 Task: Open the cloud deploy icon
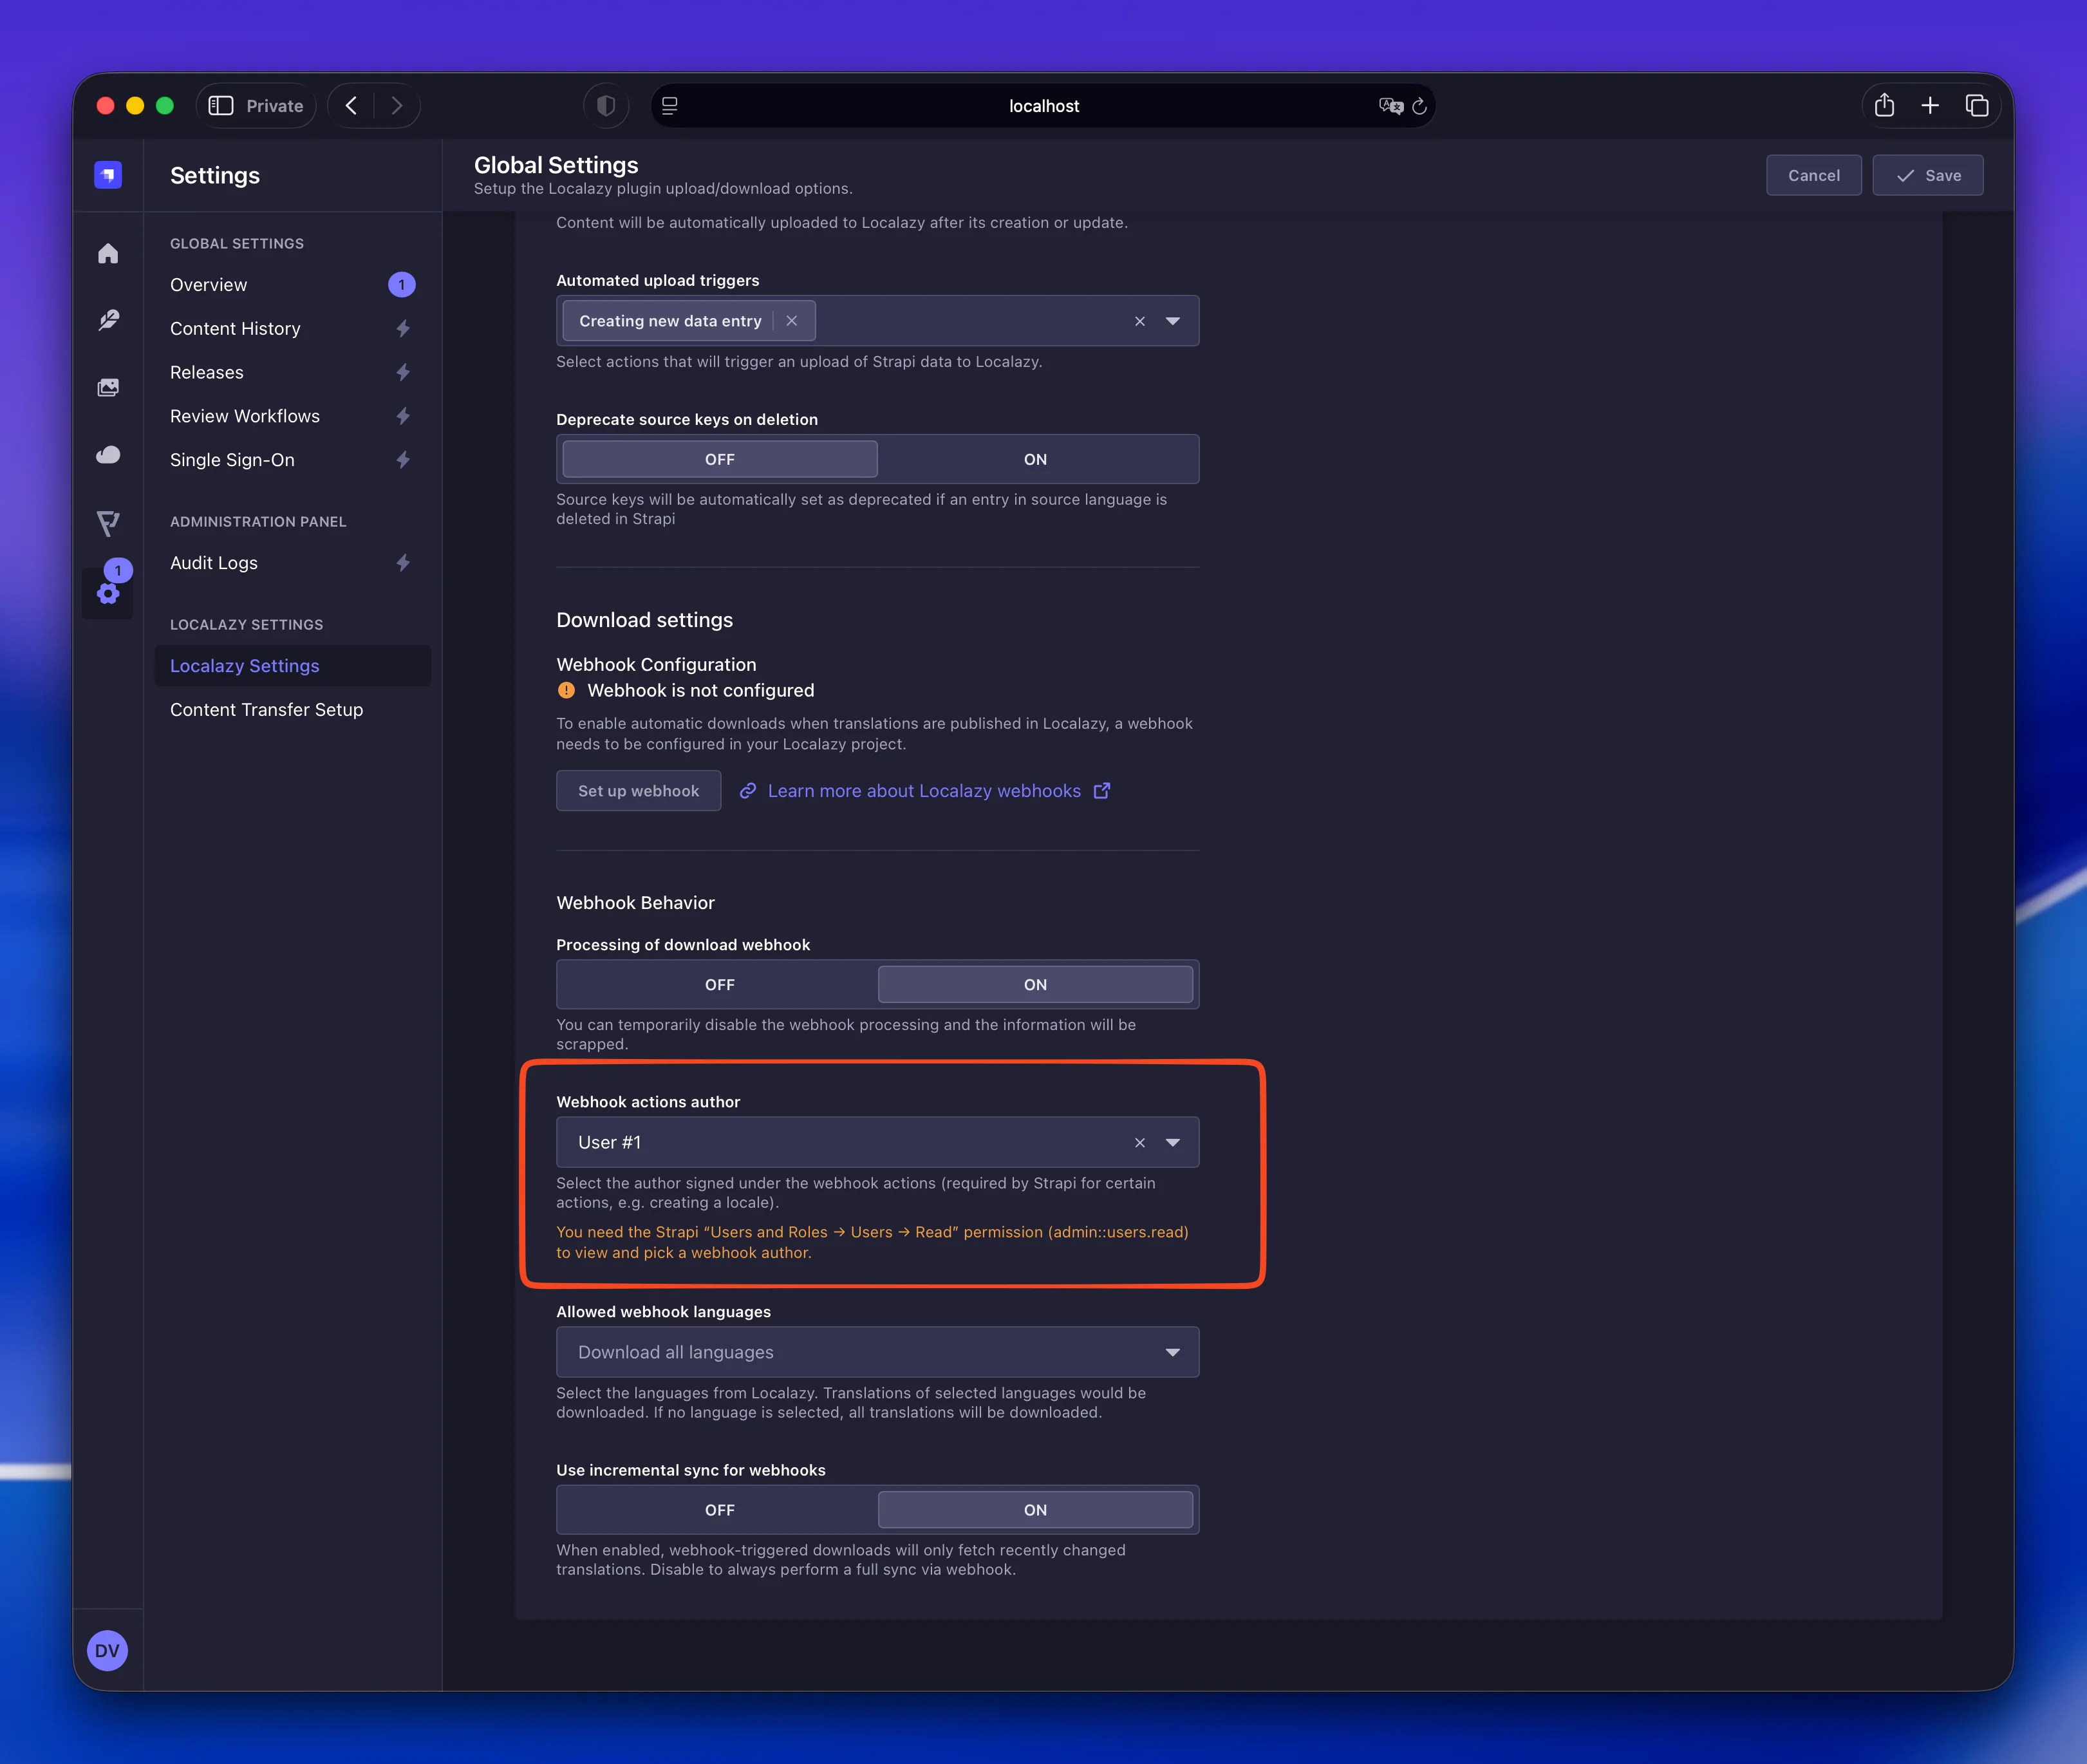point(108,455)
